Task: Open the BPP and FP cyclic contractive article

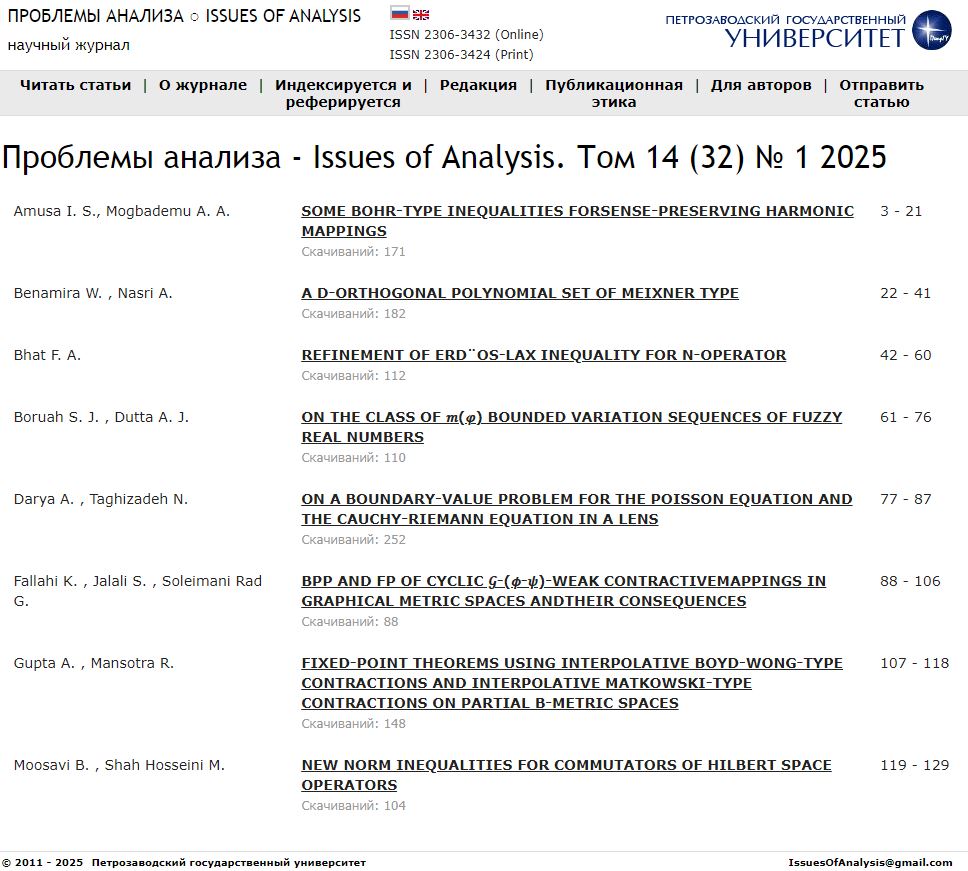Action: click(563, 590)
